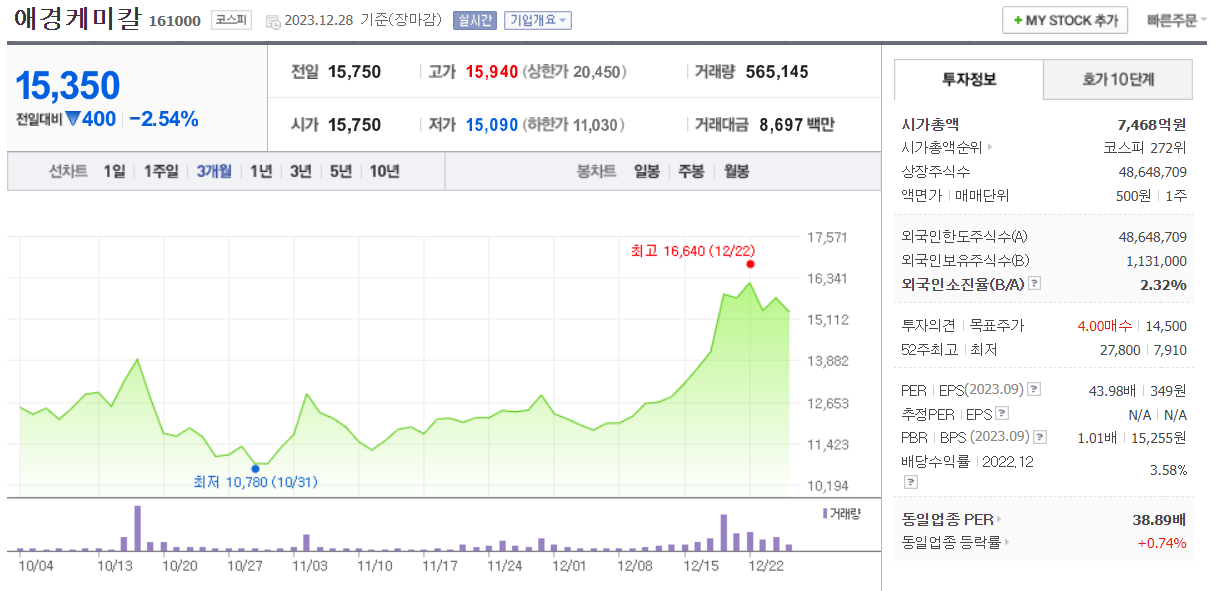This screenshot has width=1225, height=591.
Task: Click the 거래량 legend marker
Action: 825,513
